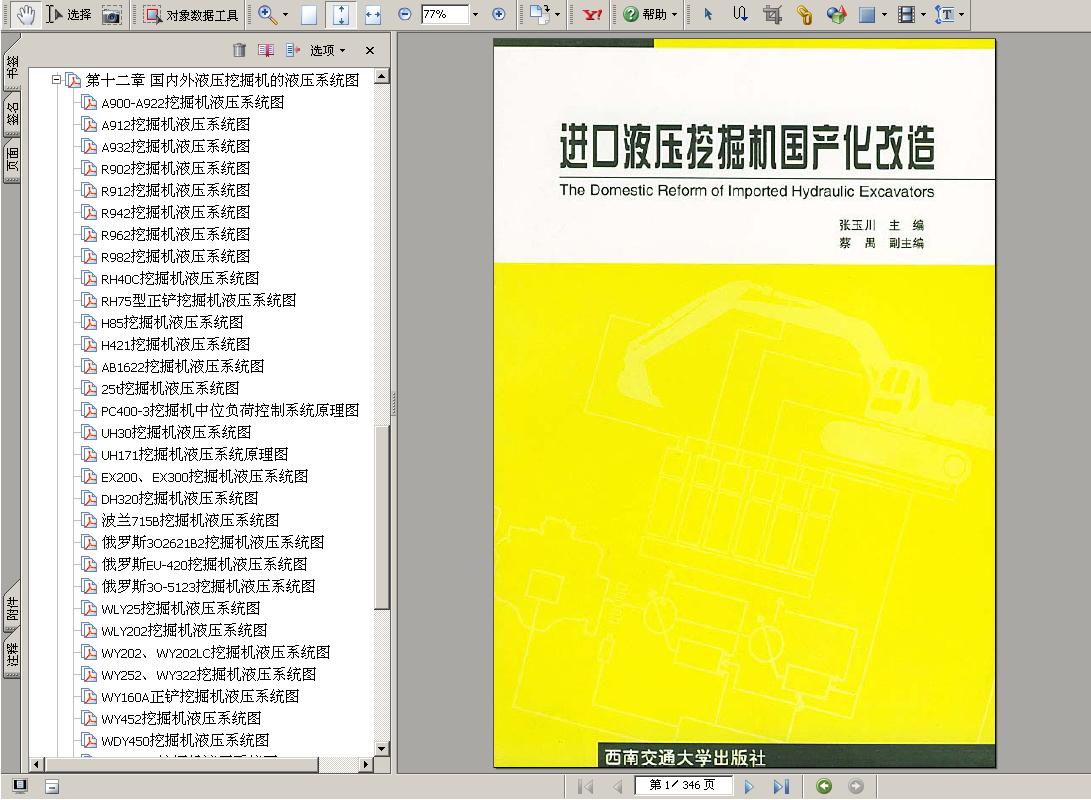
Task: Click the article thread tool
Action: (x=740, y=14)
